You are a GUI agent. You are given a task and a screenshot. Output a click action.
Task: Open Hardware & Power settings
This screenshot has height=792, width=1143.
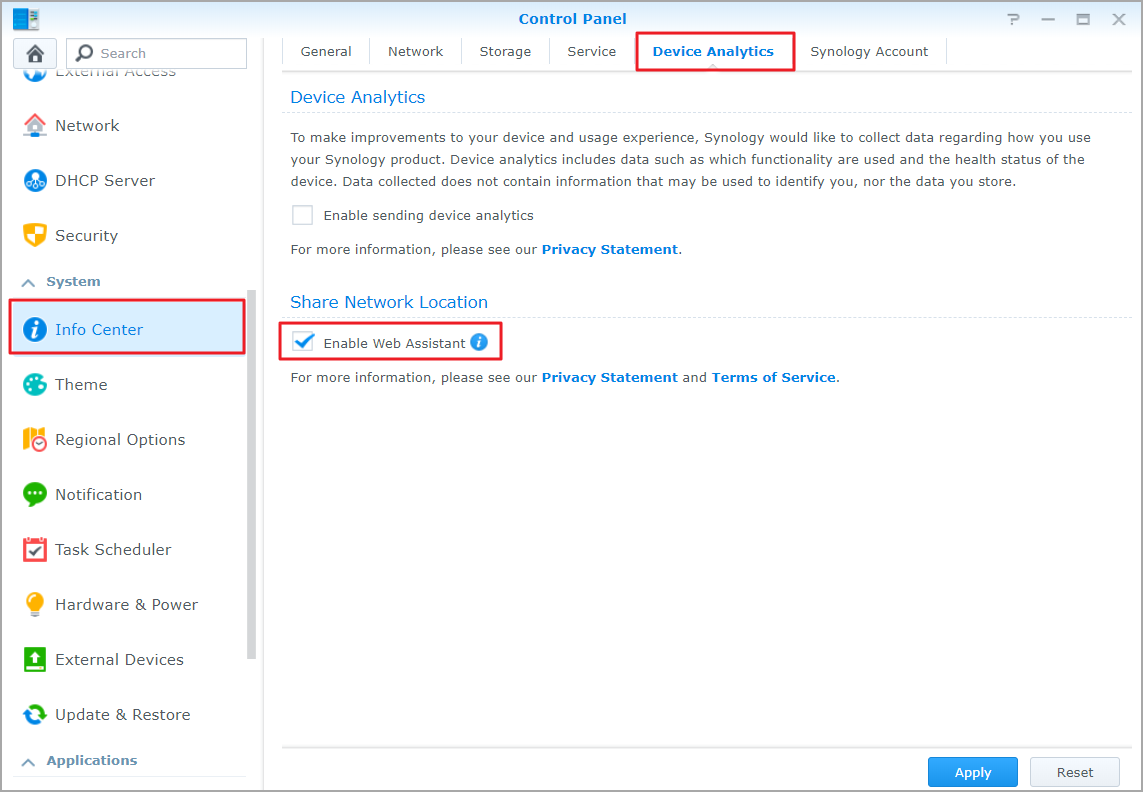pos(128,605)
